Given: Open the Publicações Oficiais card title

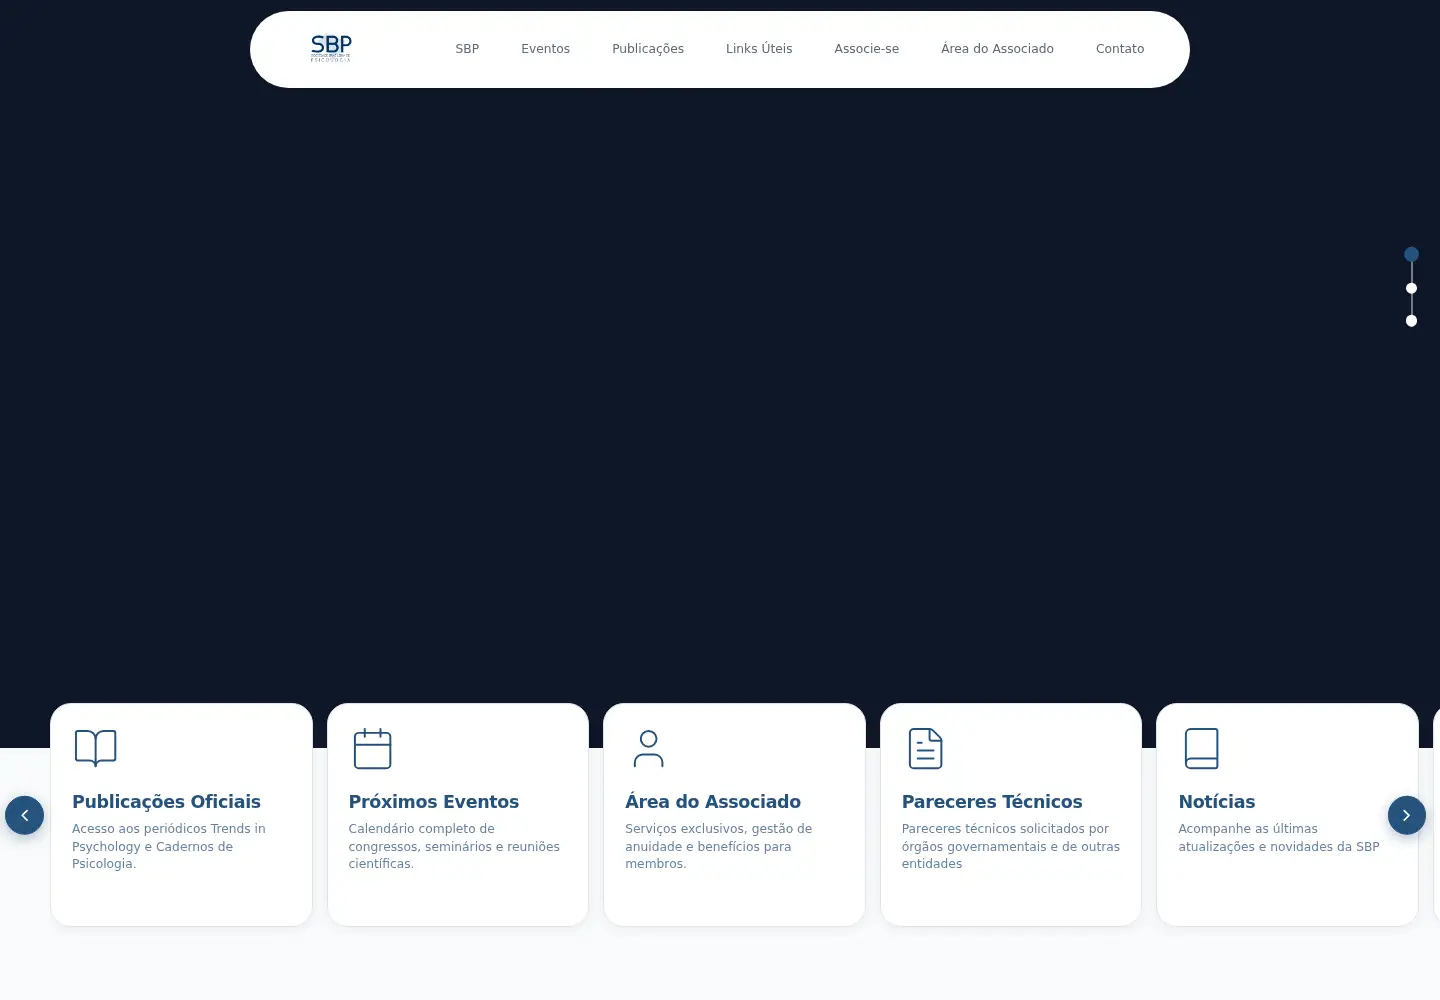Looking at the screenshot, I should coord(166,801).
